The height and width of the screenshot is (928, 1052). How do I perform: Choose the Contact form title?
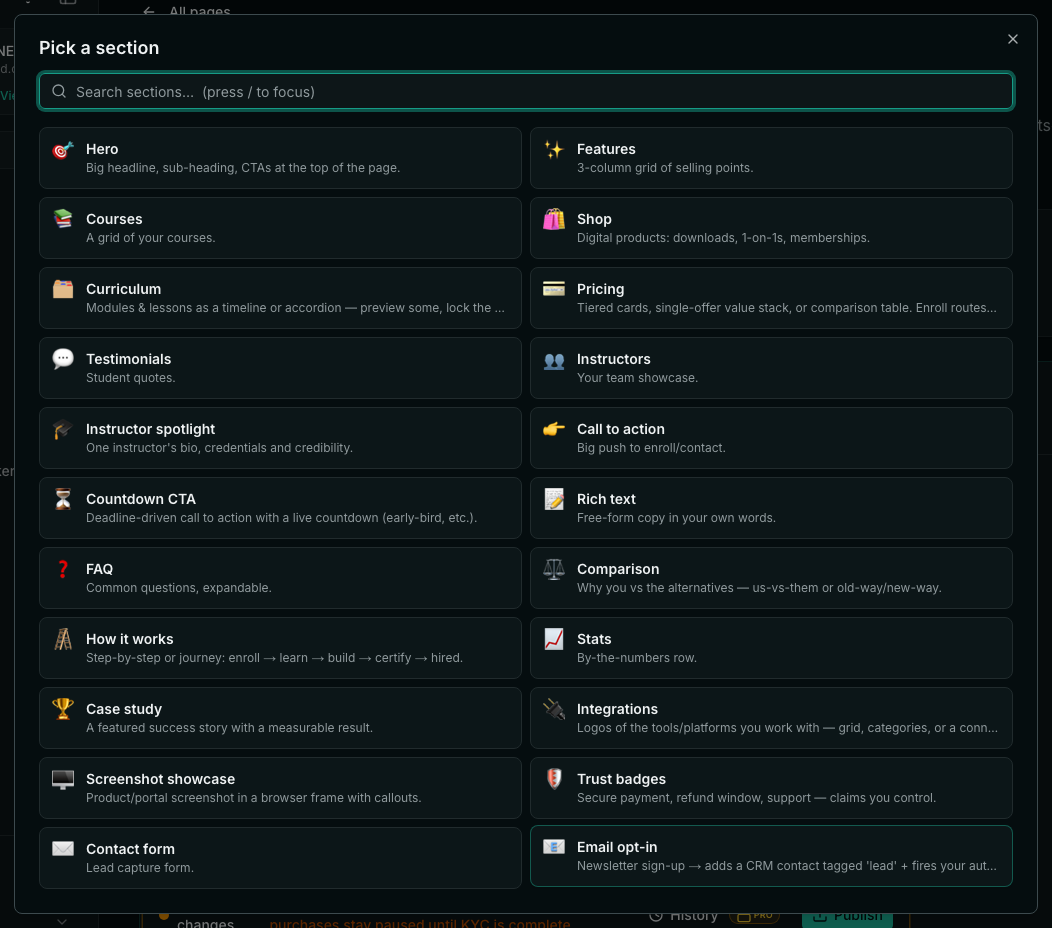click(x=130, y=849)
